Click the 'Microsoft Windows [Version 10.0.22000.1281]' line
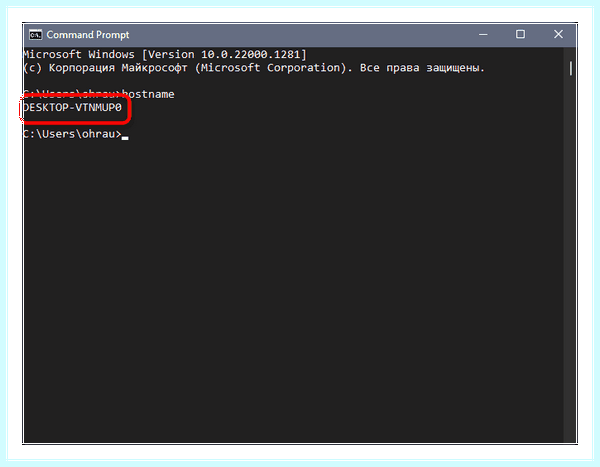The height and width of the screenshot is (467, 600). click(165, 55)
